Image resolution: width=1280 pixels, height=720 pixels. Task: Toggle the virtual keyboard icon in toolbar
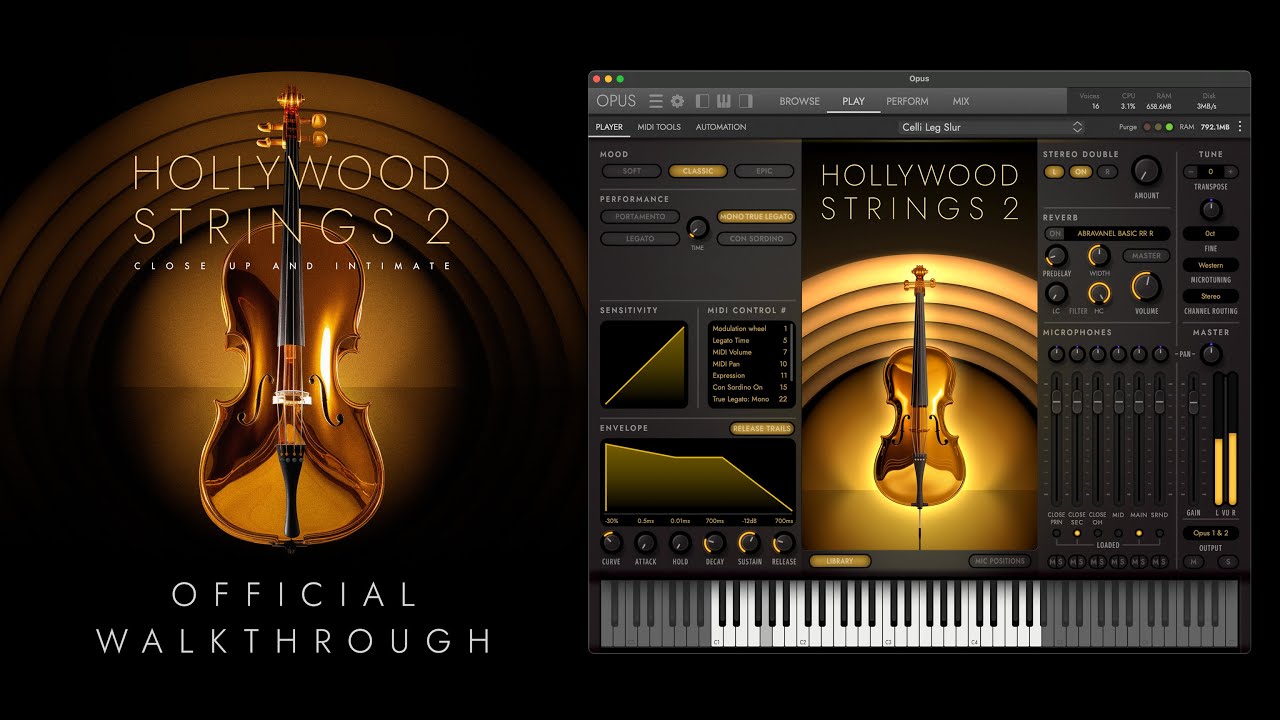click(724, 101)
